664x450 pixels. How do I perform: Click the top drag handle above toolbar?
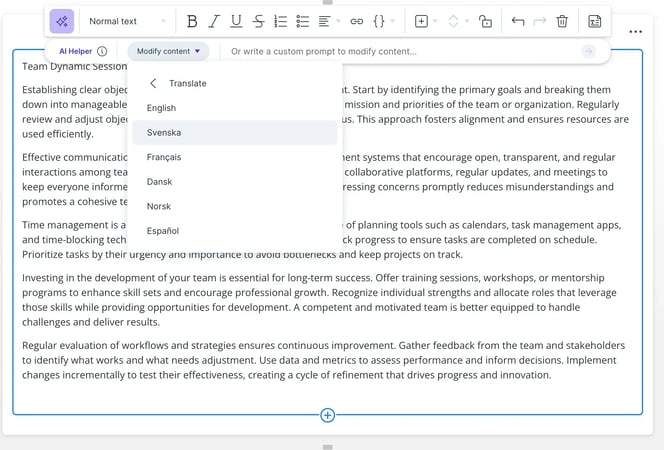(x=327, y=2)
